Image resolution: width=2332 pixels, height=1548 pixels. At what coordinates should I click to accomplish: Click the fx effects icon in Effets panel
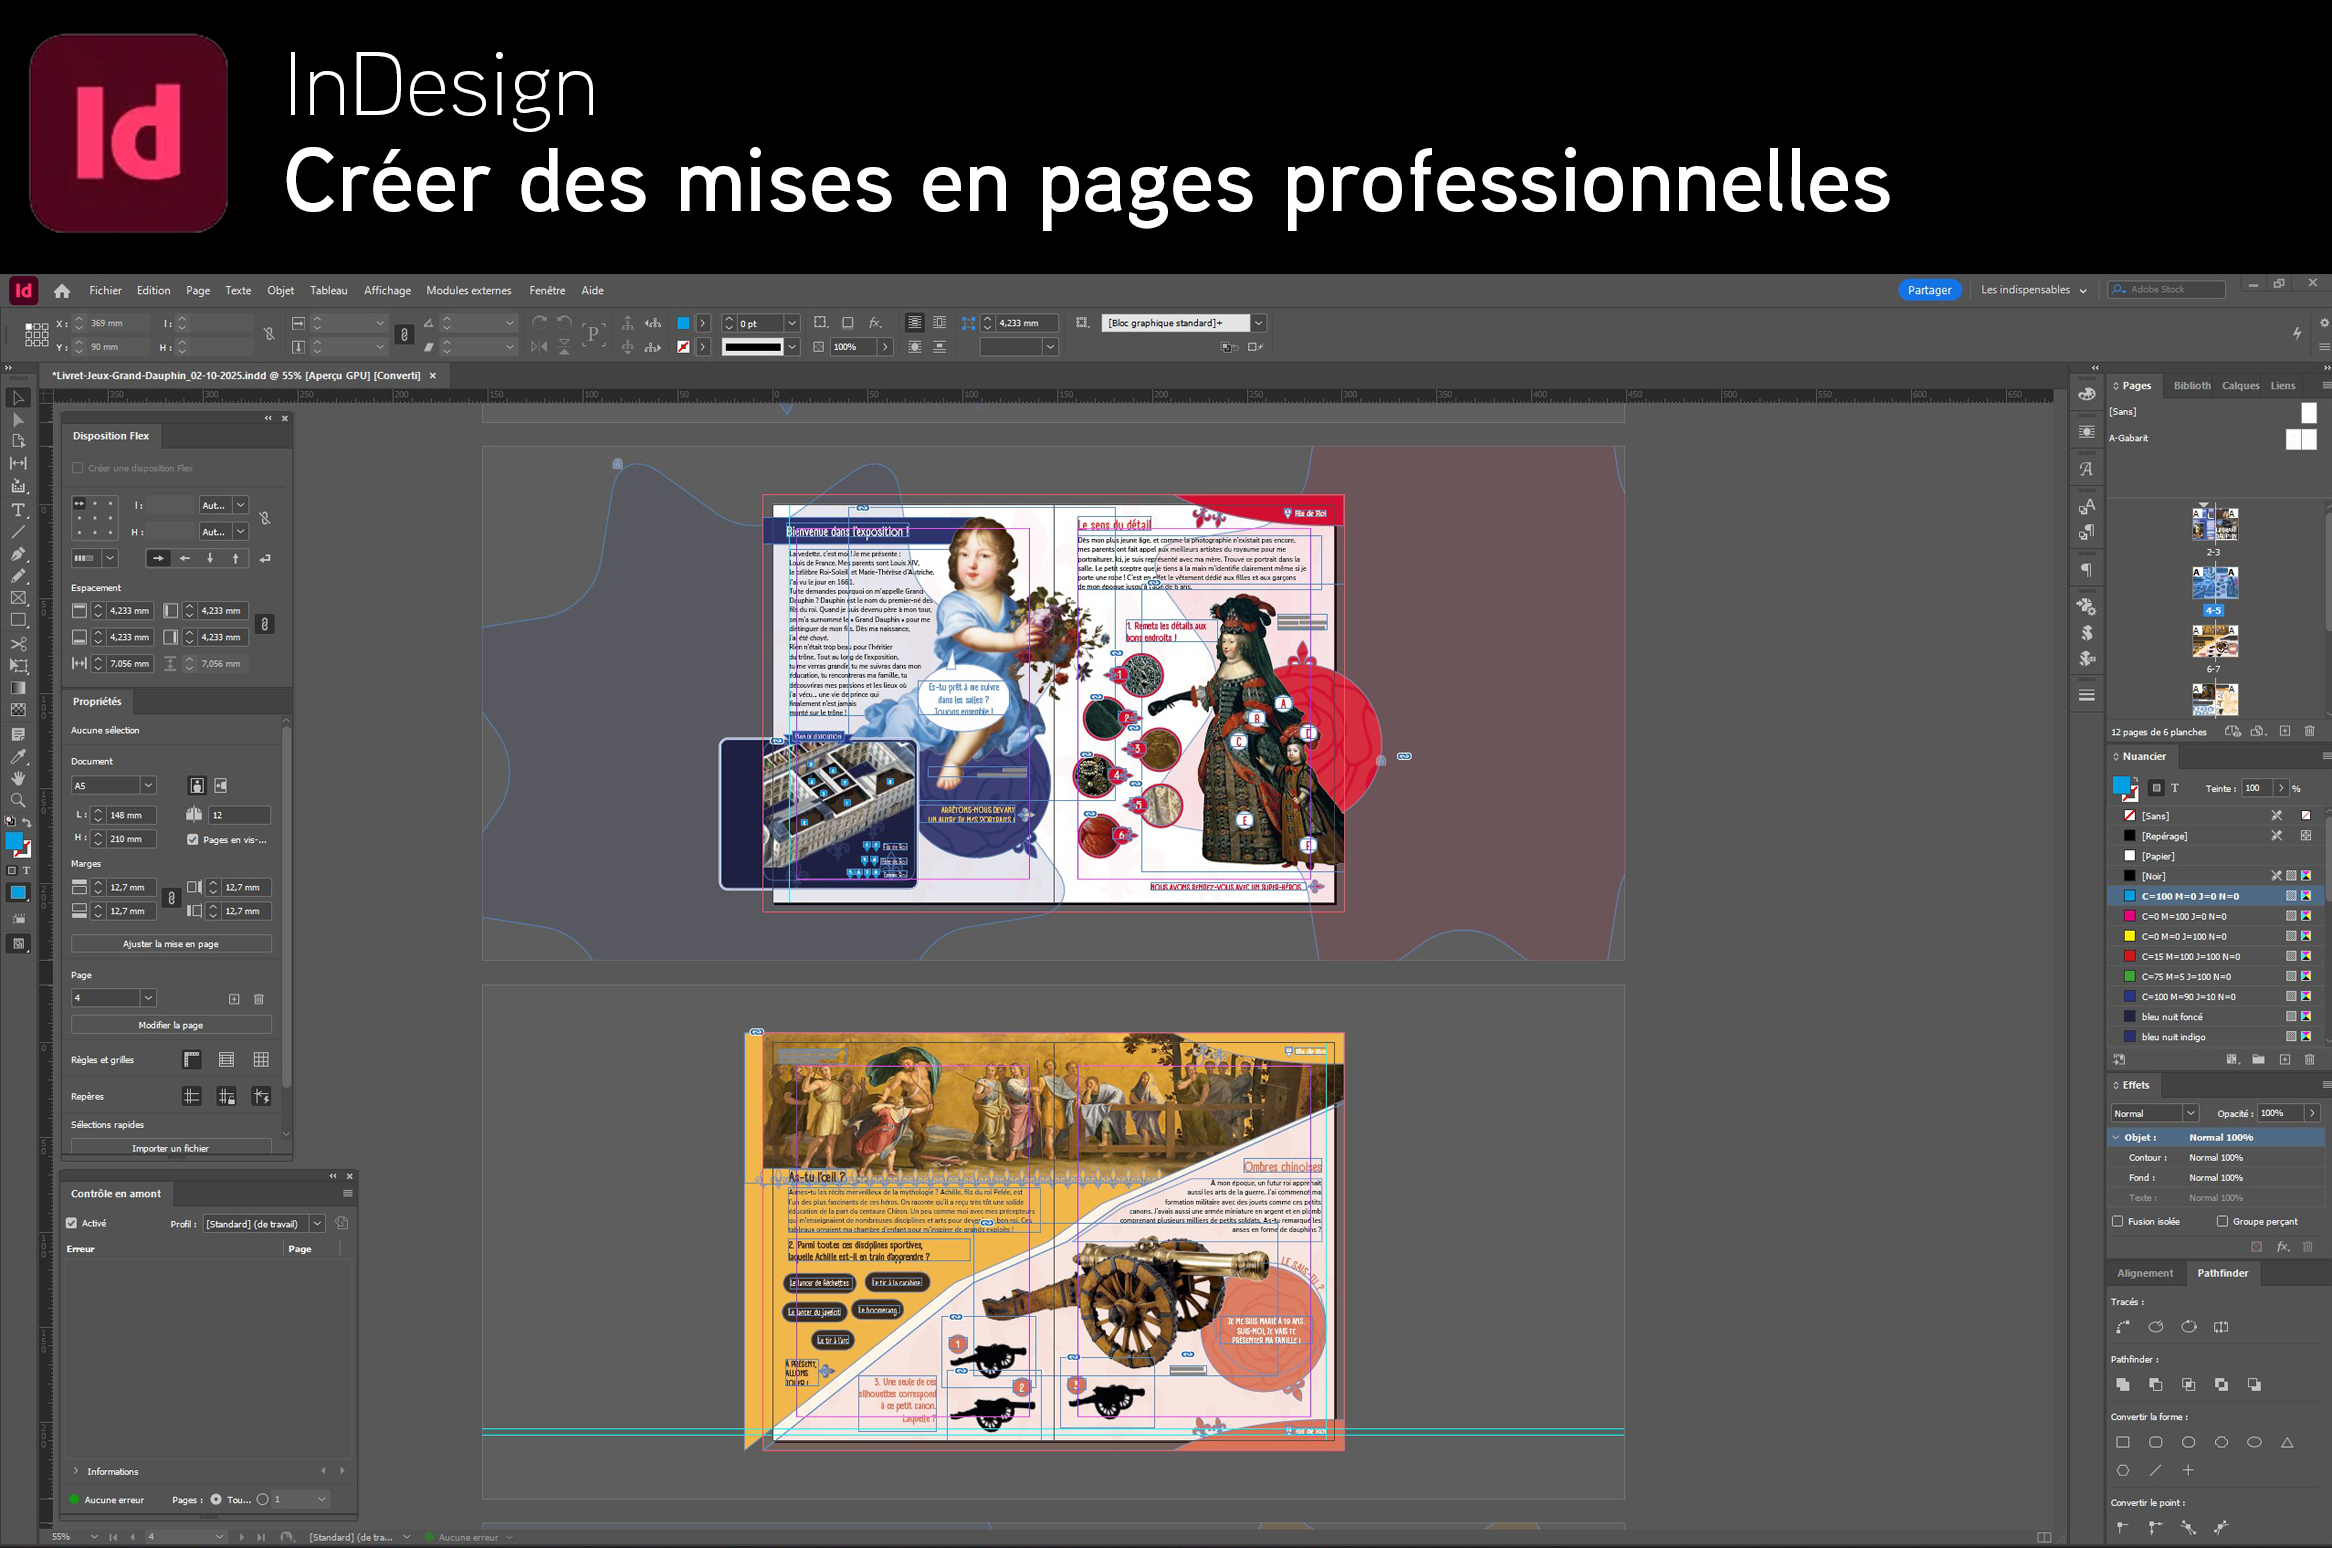coord(2283,1247)
